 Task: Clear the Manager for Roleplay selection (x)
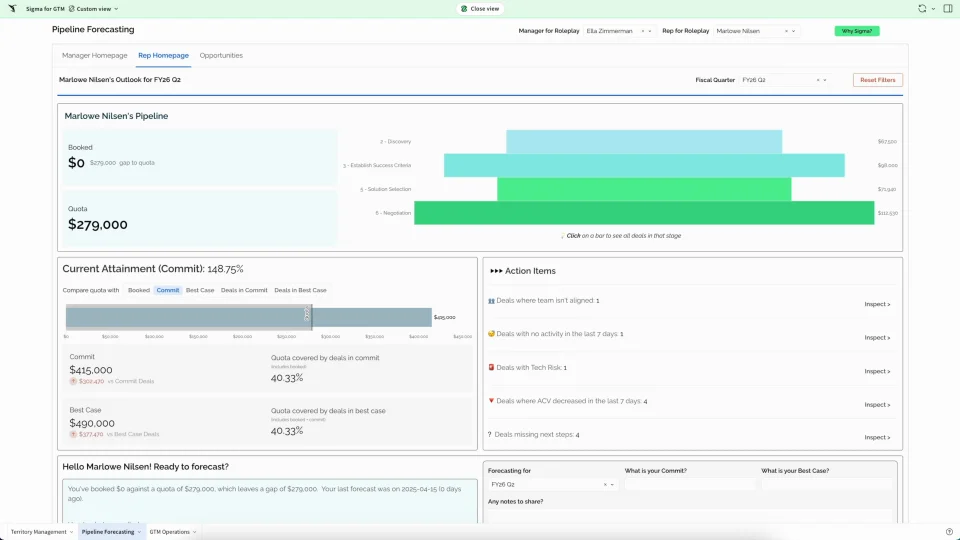[642, 31]
